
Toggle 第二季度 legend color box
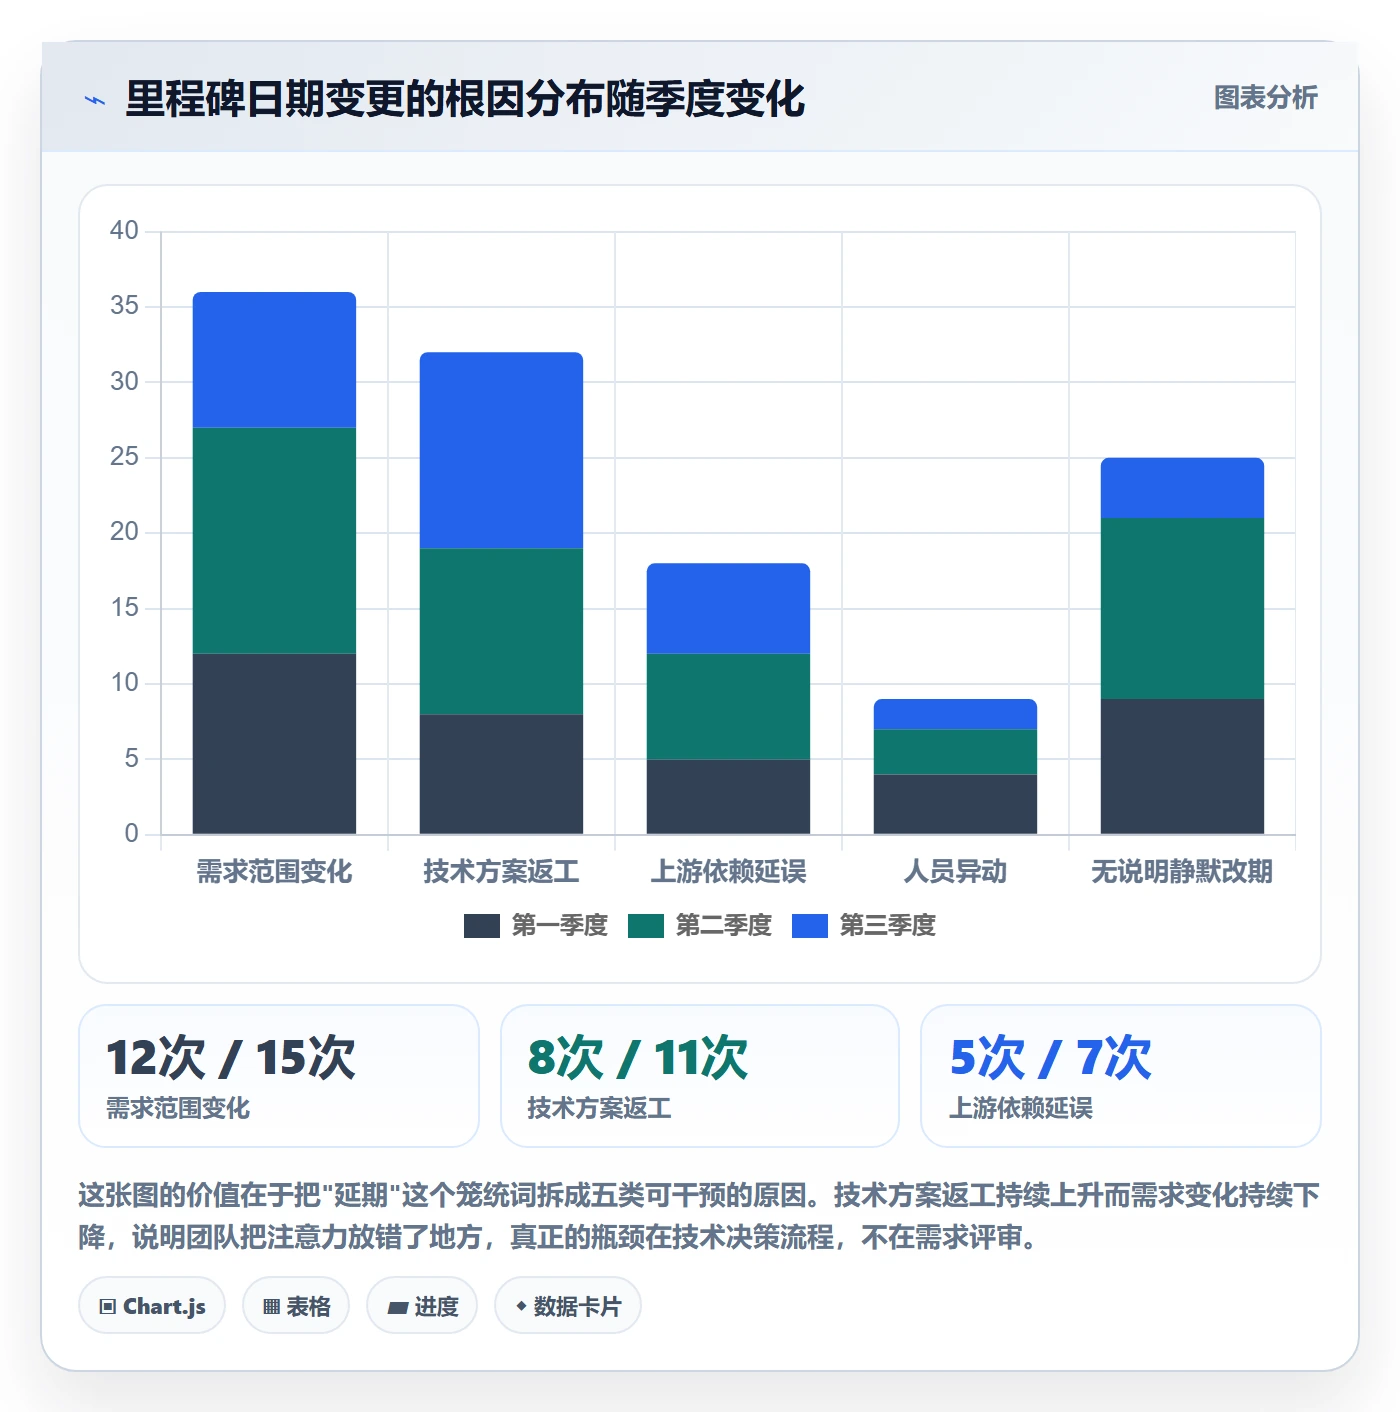pos(646,926)
